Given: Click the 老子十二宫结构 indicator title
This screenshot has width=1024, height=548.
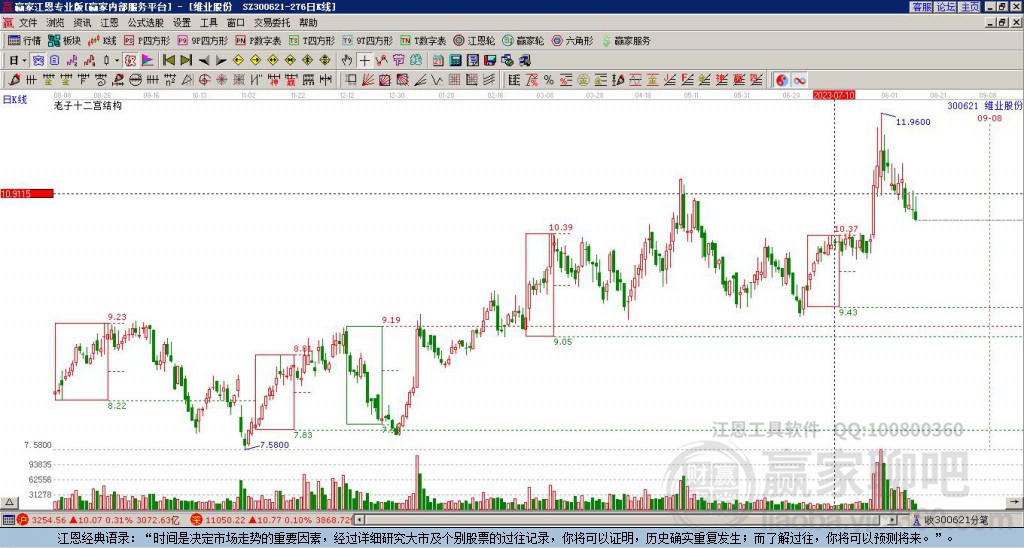Looking at the screenshot, I should pos(88,105).
